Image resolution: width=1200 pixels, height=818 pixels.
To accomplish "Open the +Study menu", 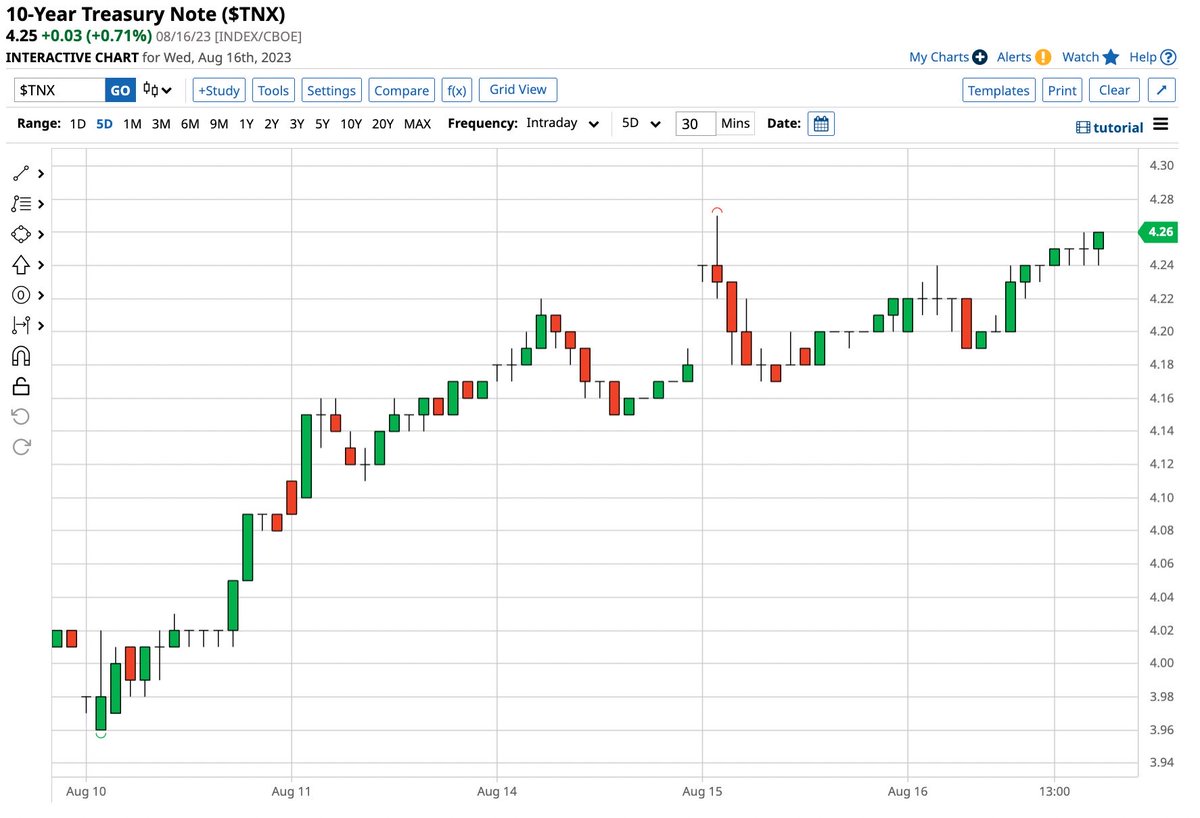I will pos(218,90).
